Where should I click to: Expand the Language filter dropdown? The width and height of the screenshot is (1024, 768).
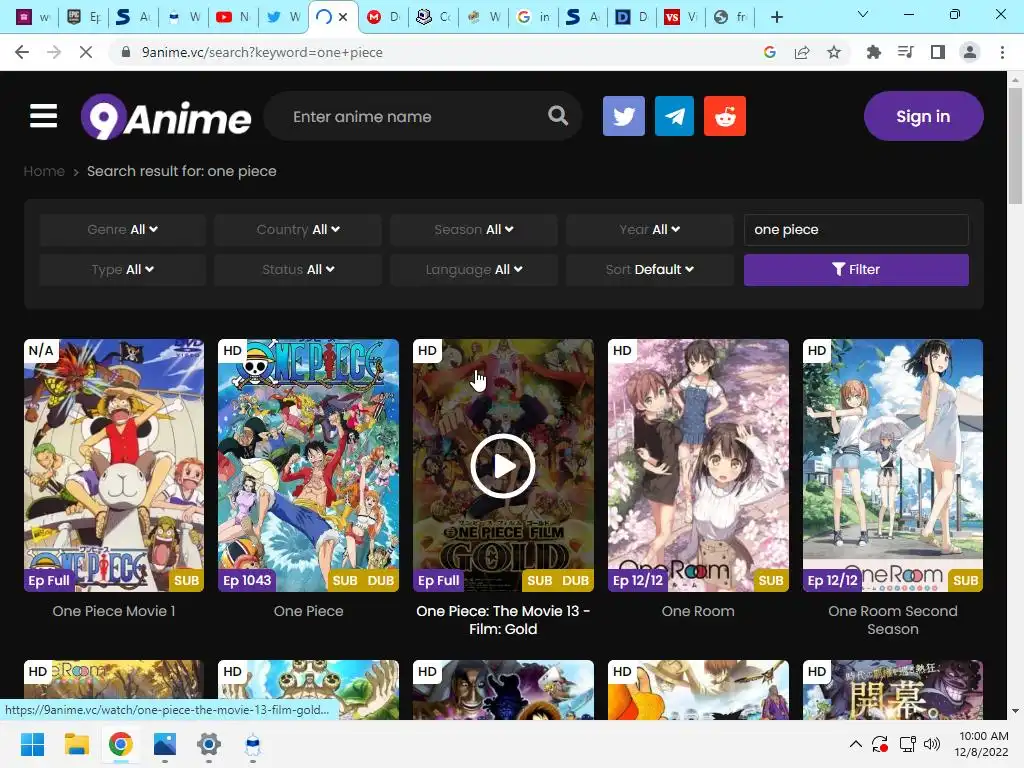point(473,270)
